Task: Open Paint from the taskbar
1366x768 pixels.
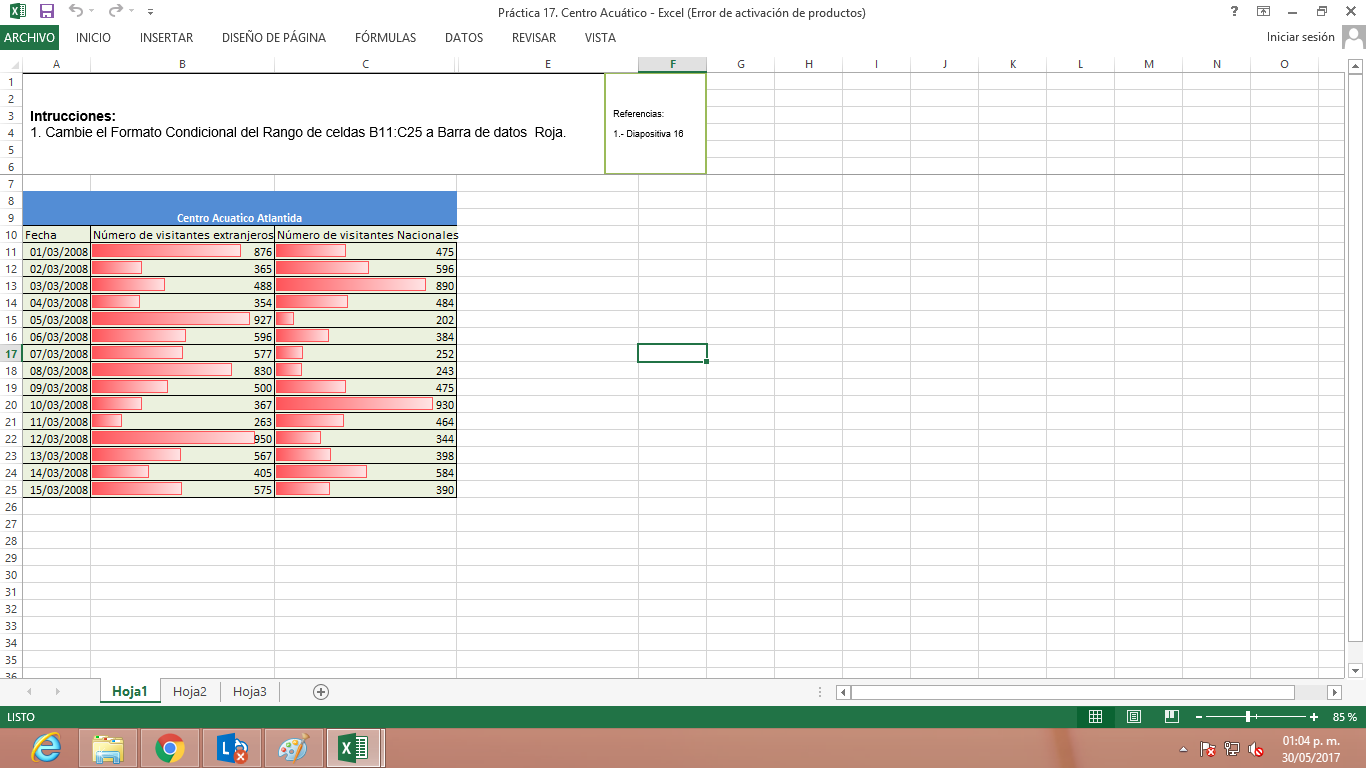Action: pos(293,748)
